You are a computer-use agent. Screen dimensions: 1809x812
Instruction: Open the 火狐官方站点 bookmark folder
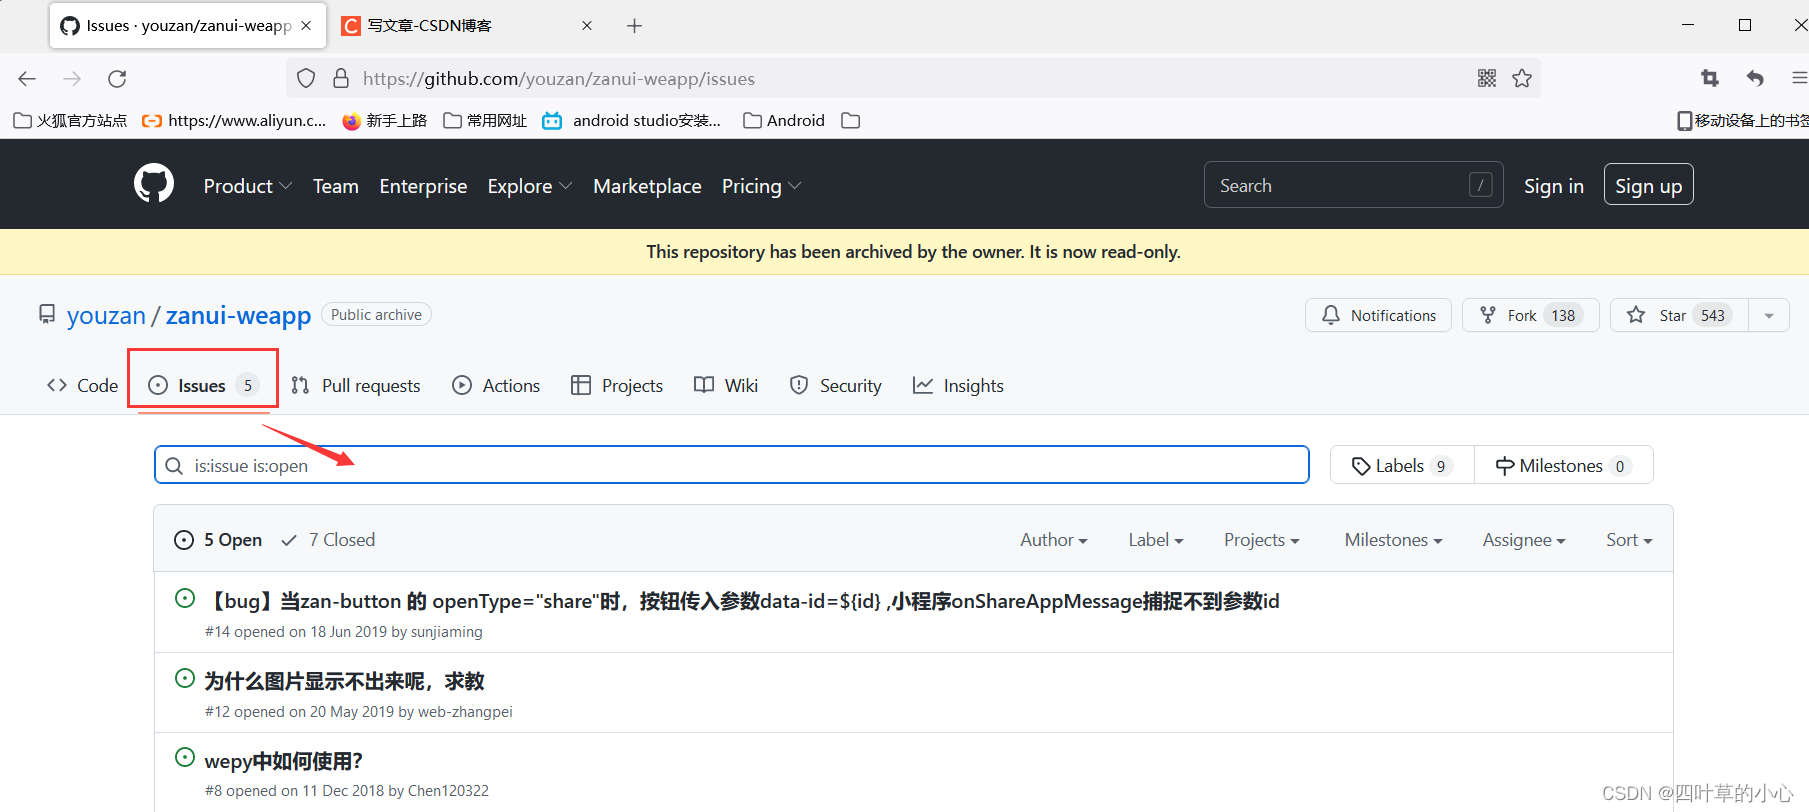click(70, 121)
